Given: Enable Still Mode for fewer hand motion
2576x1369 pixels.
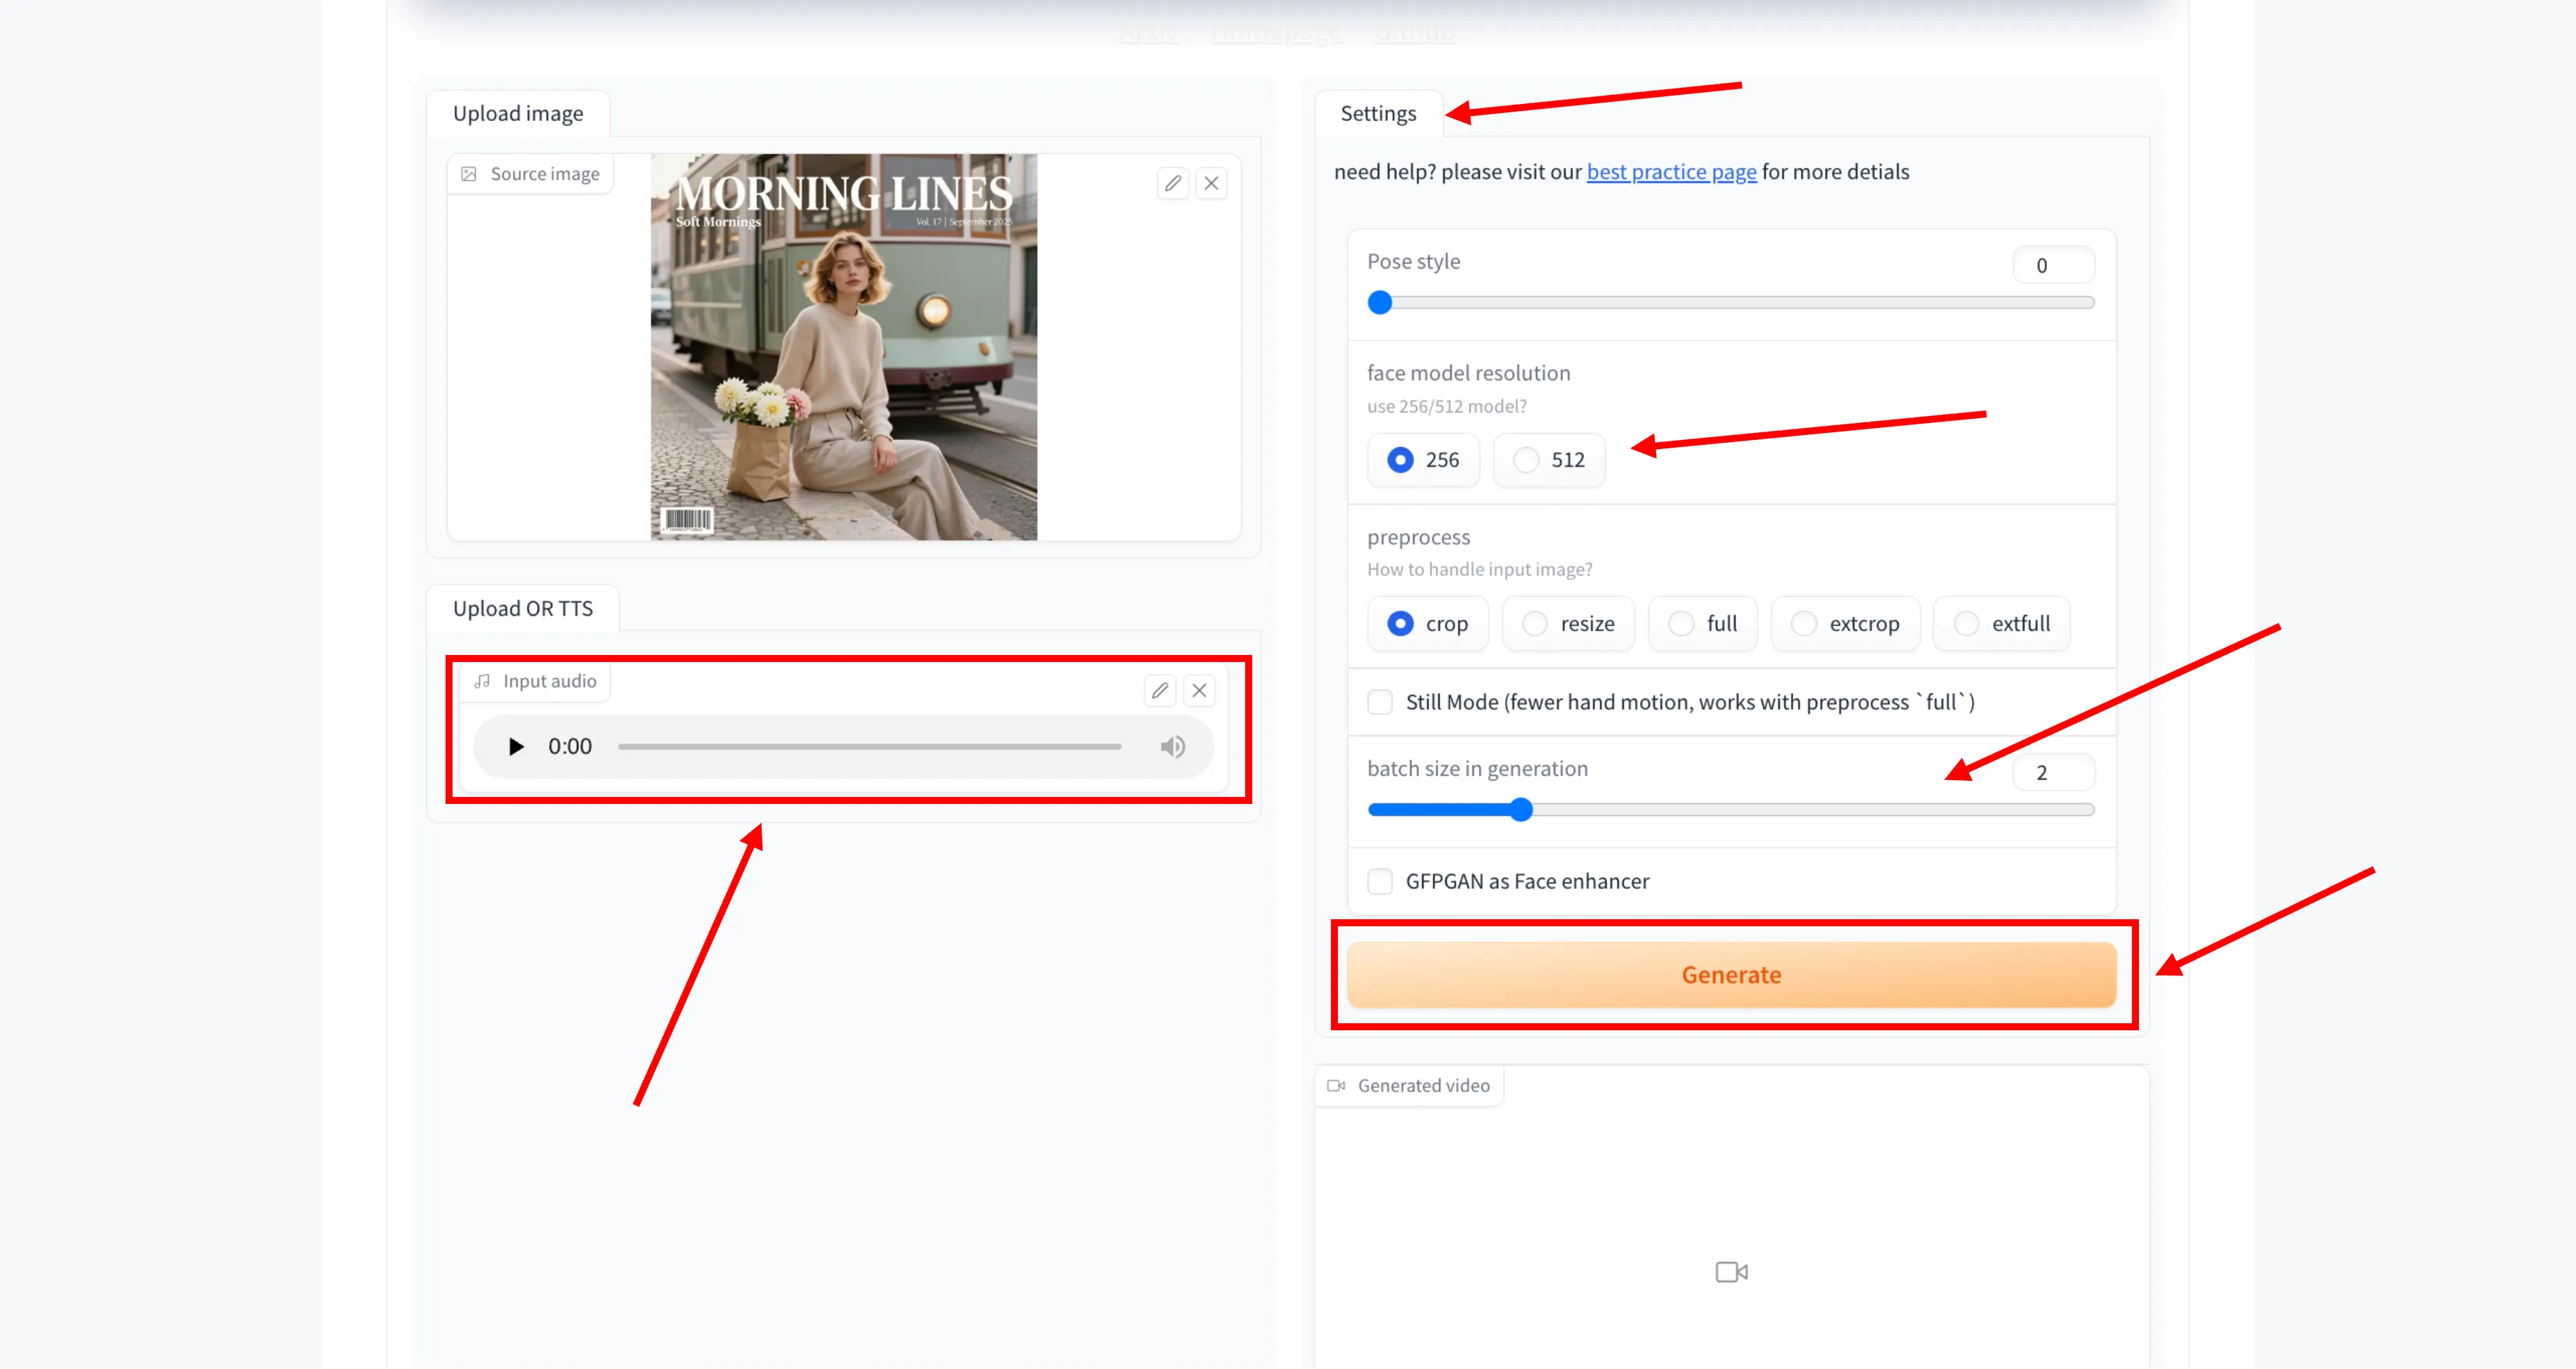Looking at the screenshot, I should (x=1380, y=702).
